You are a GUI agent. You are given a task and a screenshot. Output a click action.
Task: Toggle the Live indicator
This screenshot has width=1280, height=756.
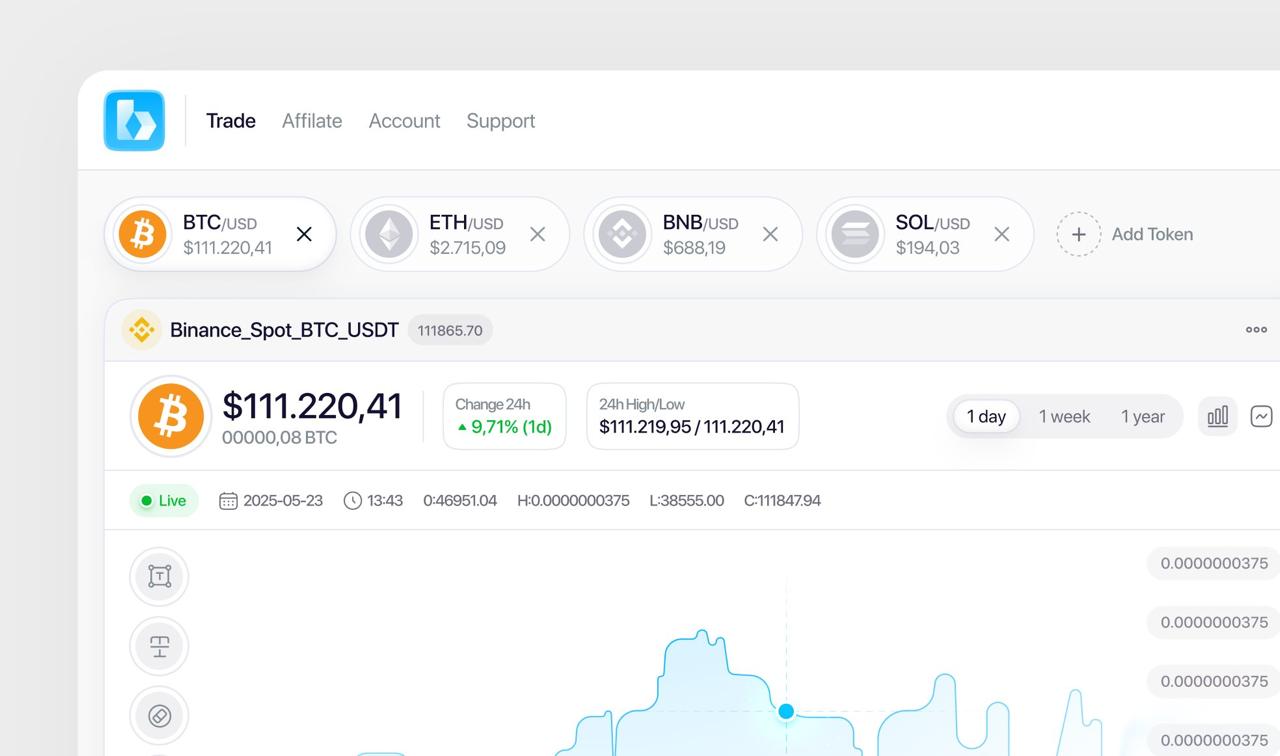point(164,501)
